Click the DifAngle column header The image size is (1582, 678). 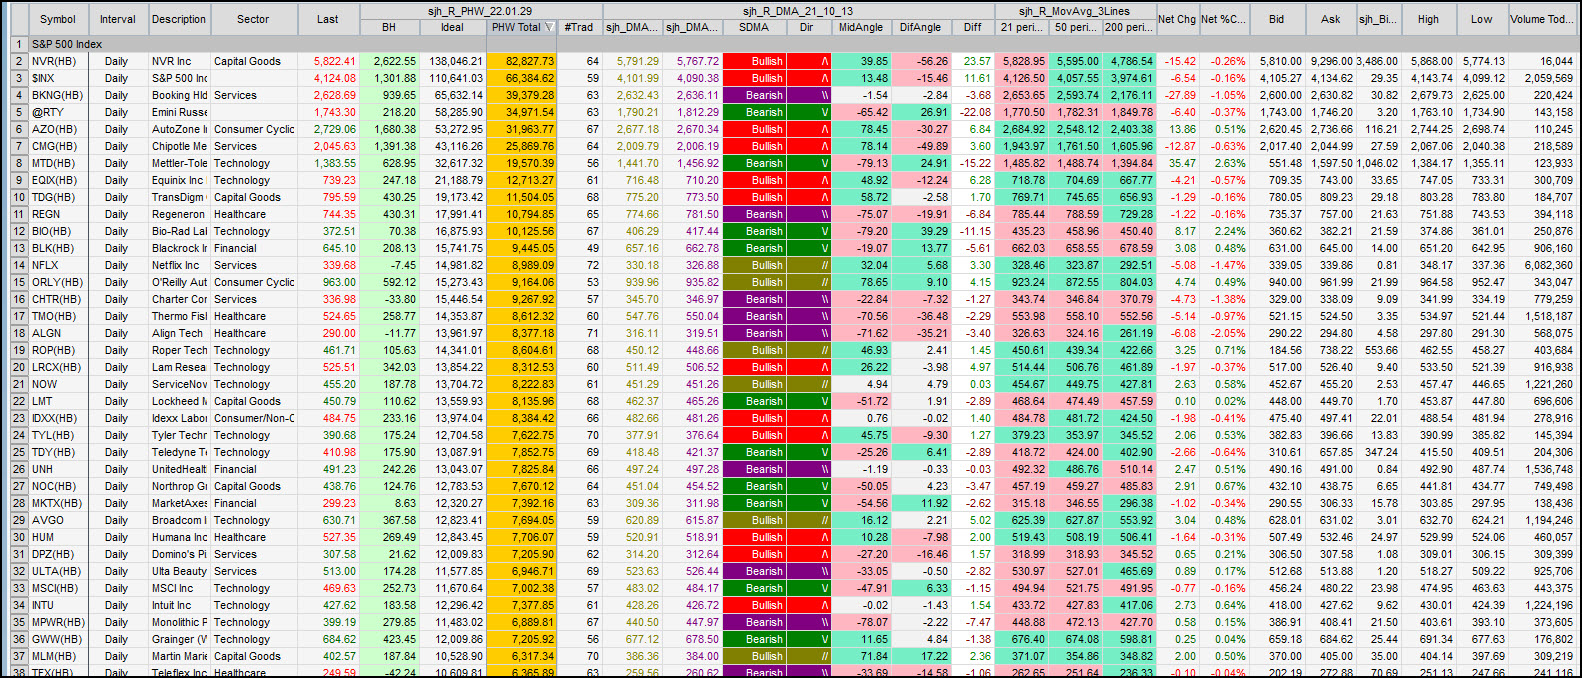(x=920, y=27)
